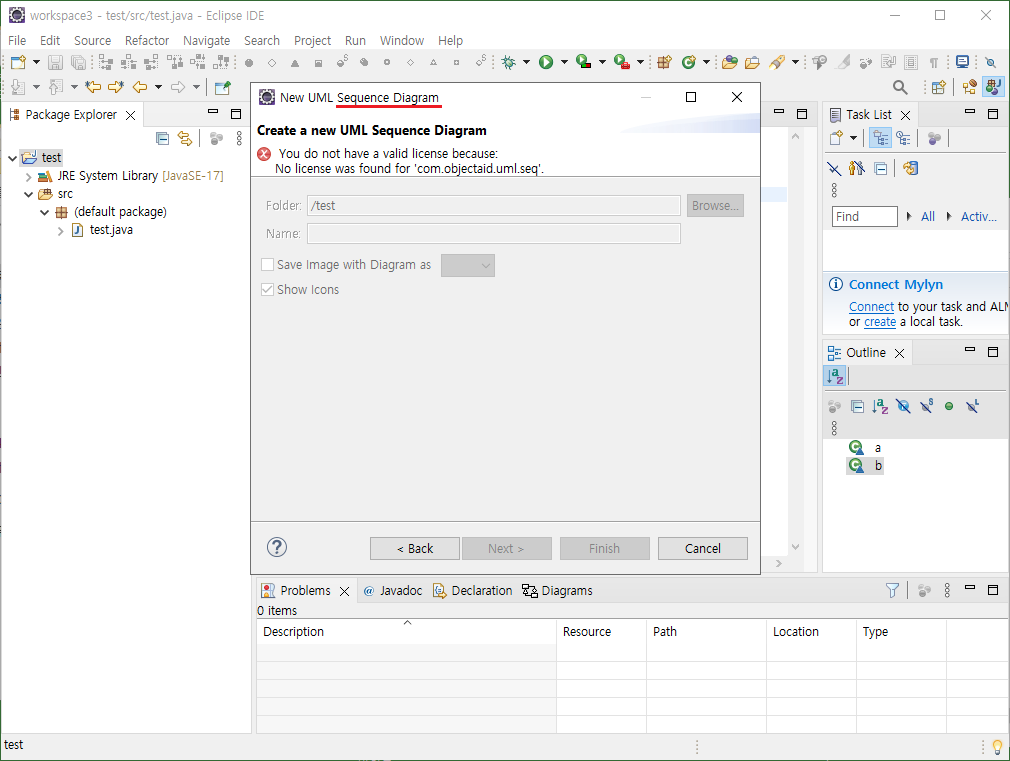Toggle Link with Editor in Package Explorer

pyautogui.click(x=185, y=138)
